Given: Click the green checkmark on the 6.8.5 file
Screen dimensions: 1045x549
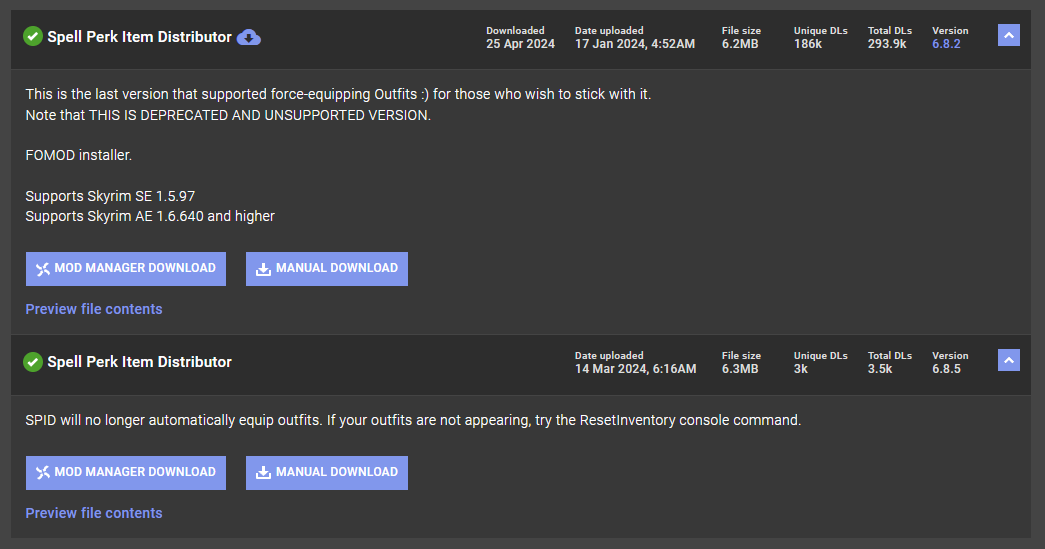Looking at the screenshot, I should click(33, 362).
